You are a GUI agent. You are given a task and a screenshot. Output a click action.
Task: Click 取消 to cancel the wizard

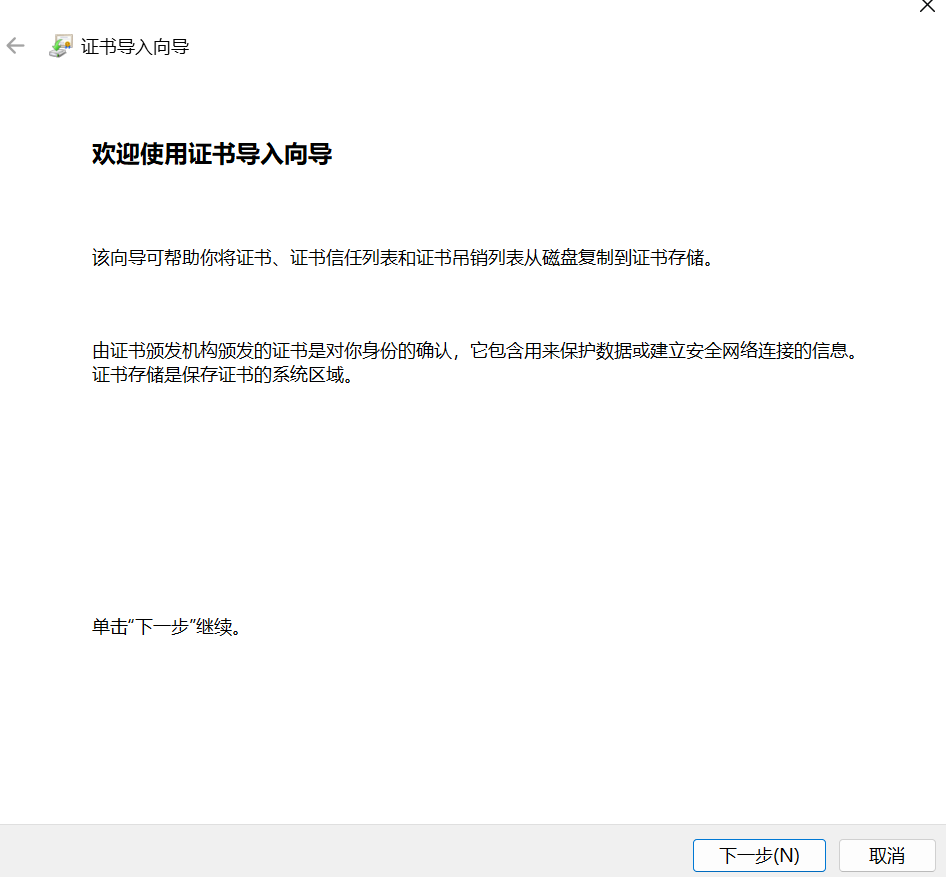click(886, 855)
